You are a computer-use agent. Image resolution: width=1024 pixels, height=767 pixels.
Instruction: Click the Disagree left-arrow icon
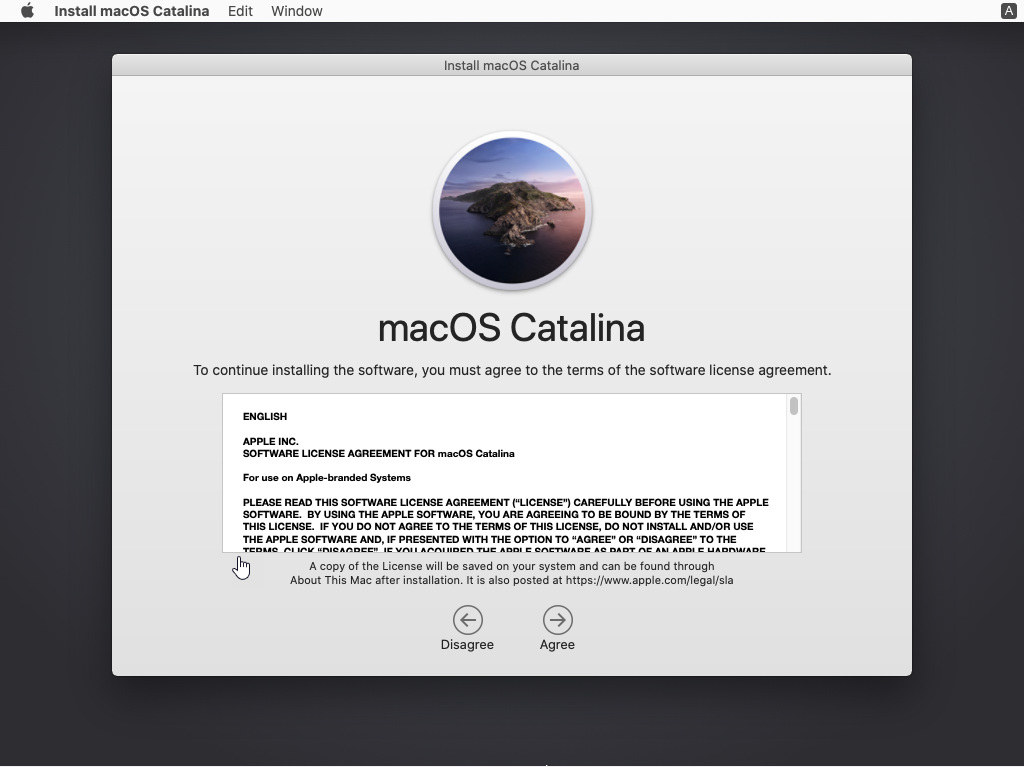click(x=467, y=620)
